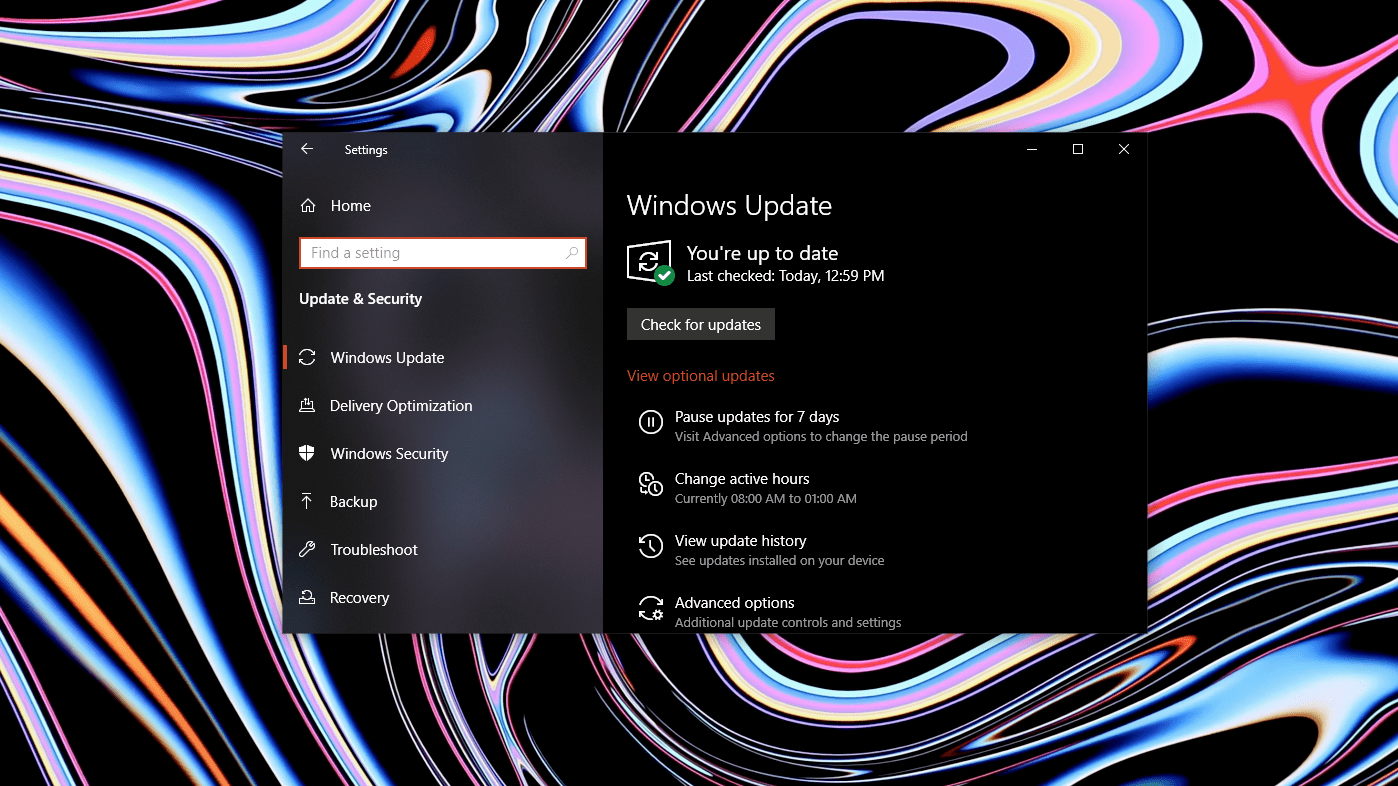This screenshot has width=1398, height=786.
Task: Click the Settings window title text
Action: click(366, 150)
